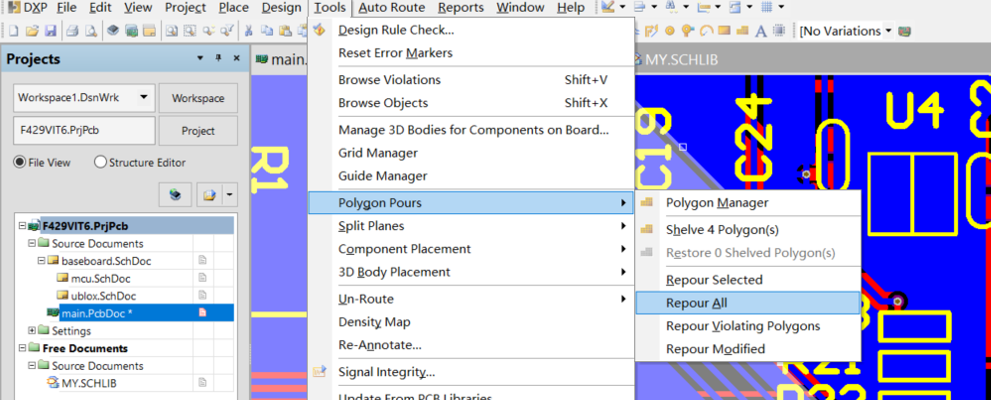Click the Print toolbar icon
Image resolution: width=991 pixels, height=400 pixels.
point(73,31)
